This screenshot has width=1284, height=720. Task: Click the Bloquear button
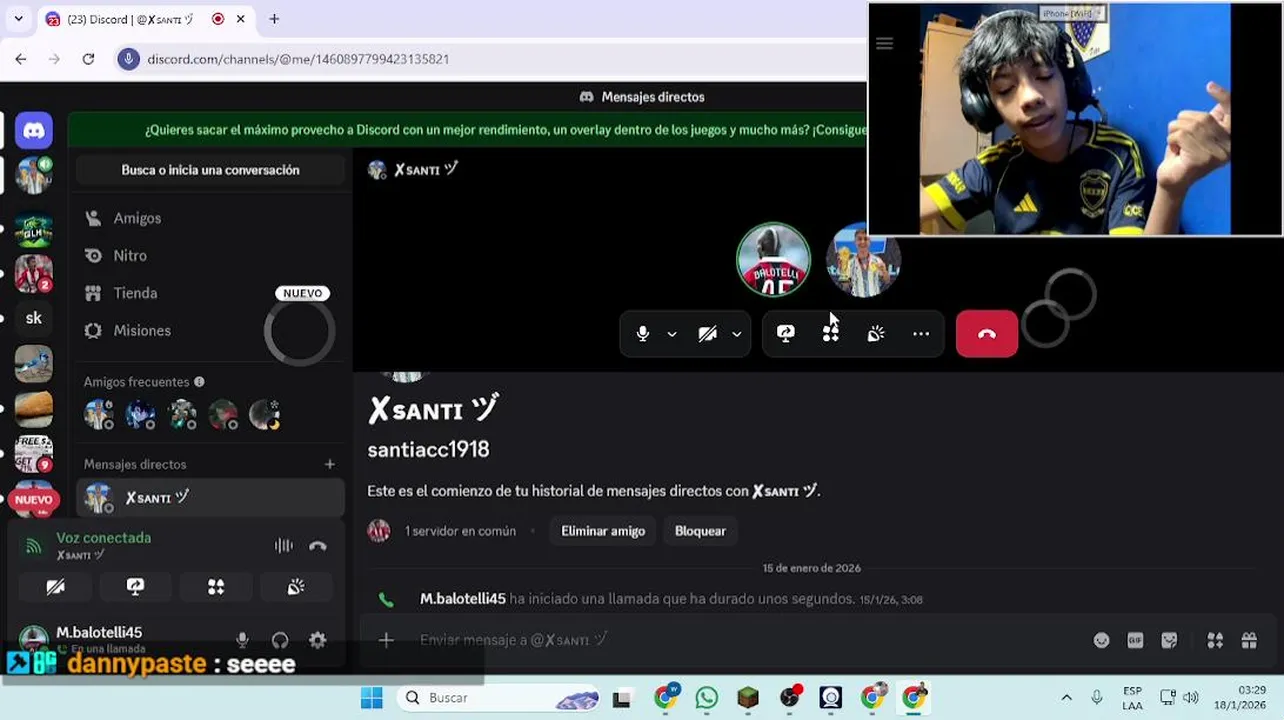(x=700, y=531)
